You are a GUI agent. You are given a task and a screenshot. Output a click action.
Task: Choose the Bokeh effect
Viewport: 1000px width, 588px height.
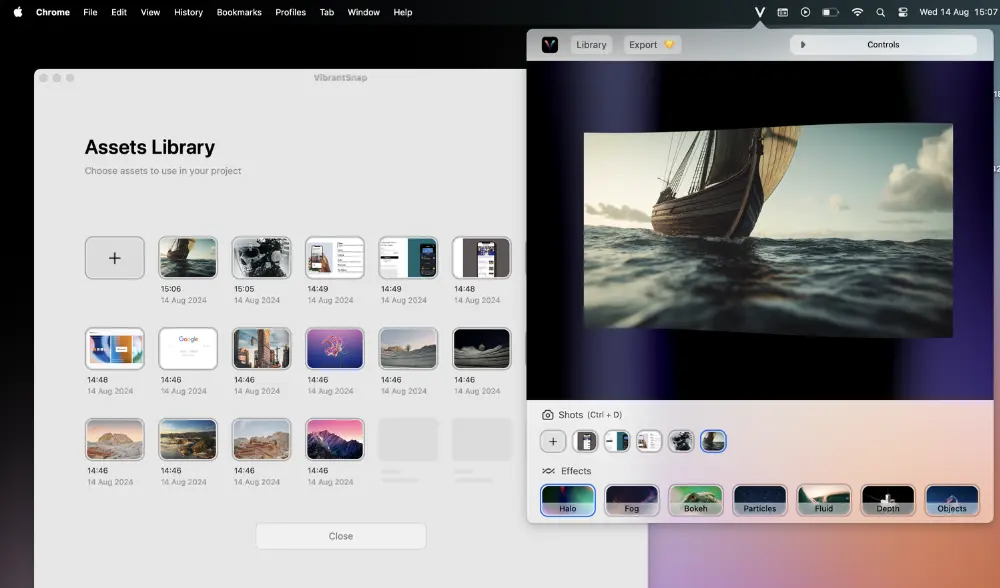[696, 500]
